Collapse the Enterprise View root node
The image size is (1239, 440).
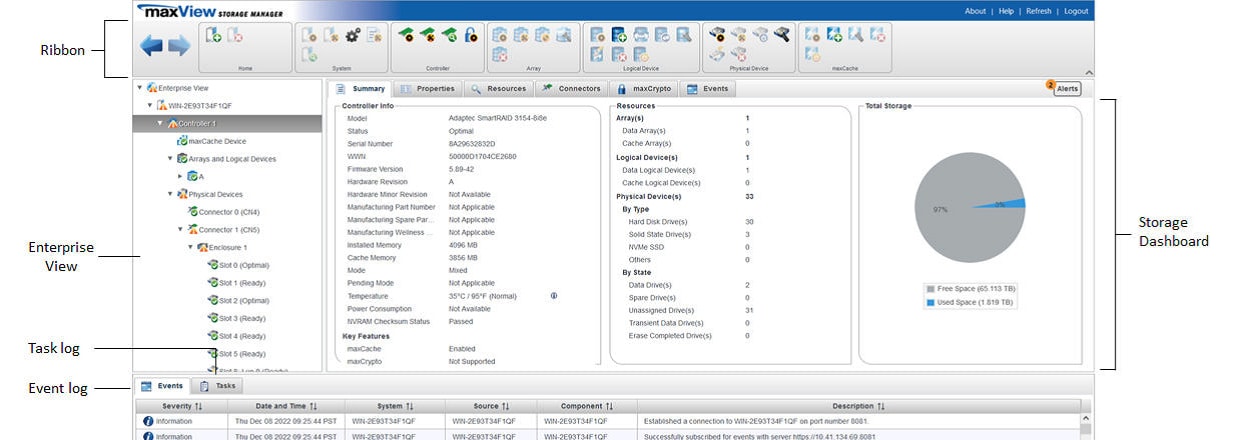point(139,88)
